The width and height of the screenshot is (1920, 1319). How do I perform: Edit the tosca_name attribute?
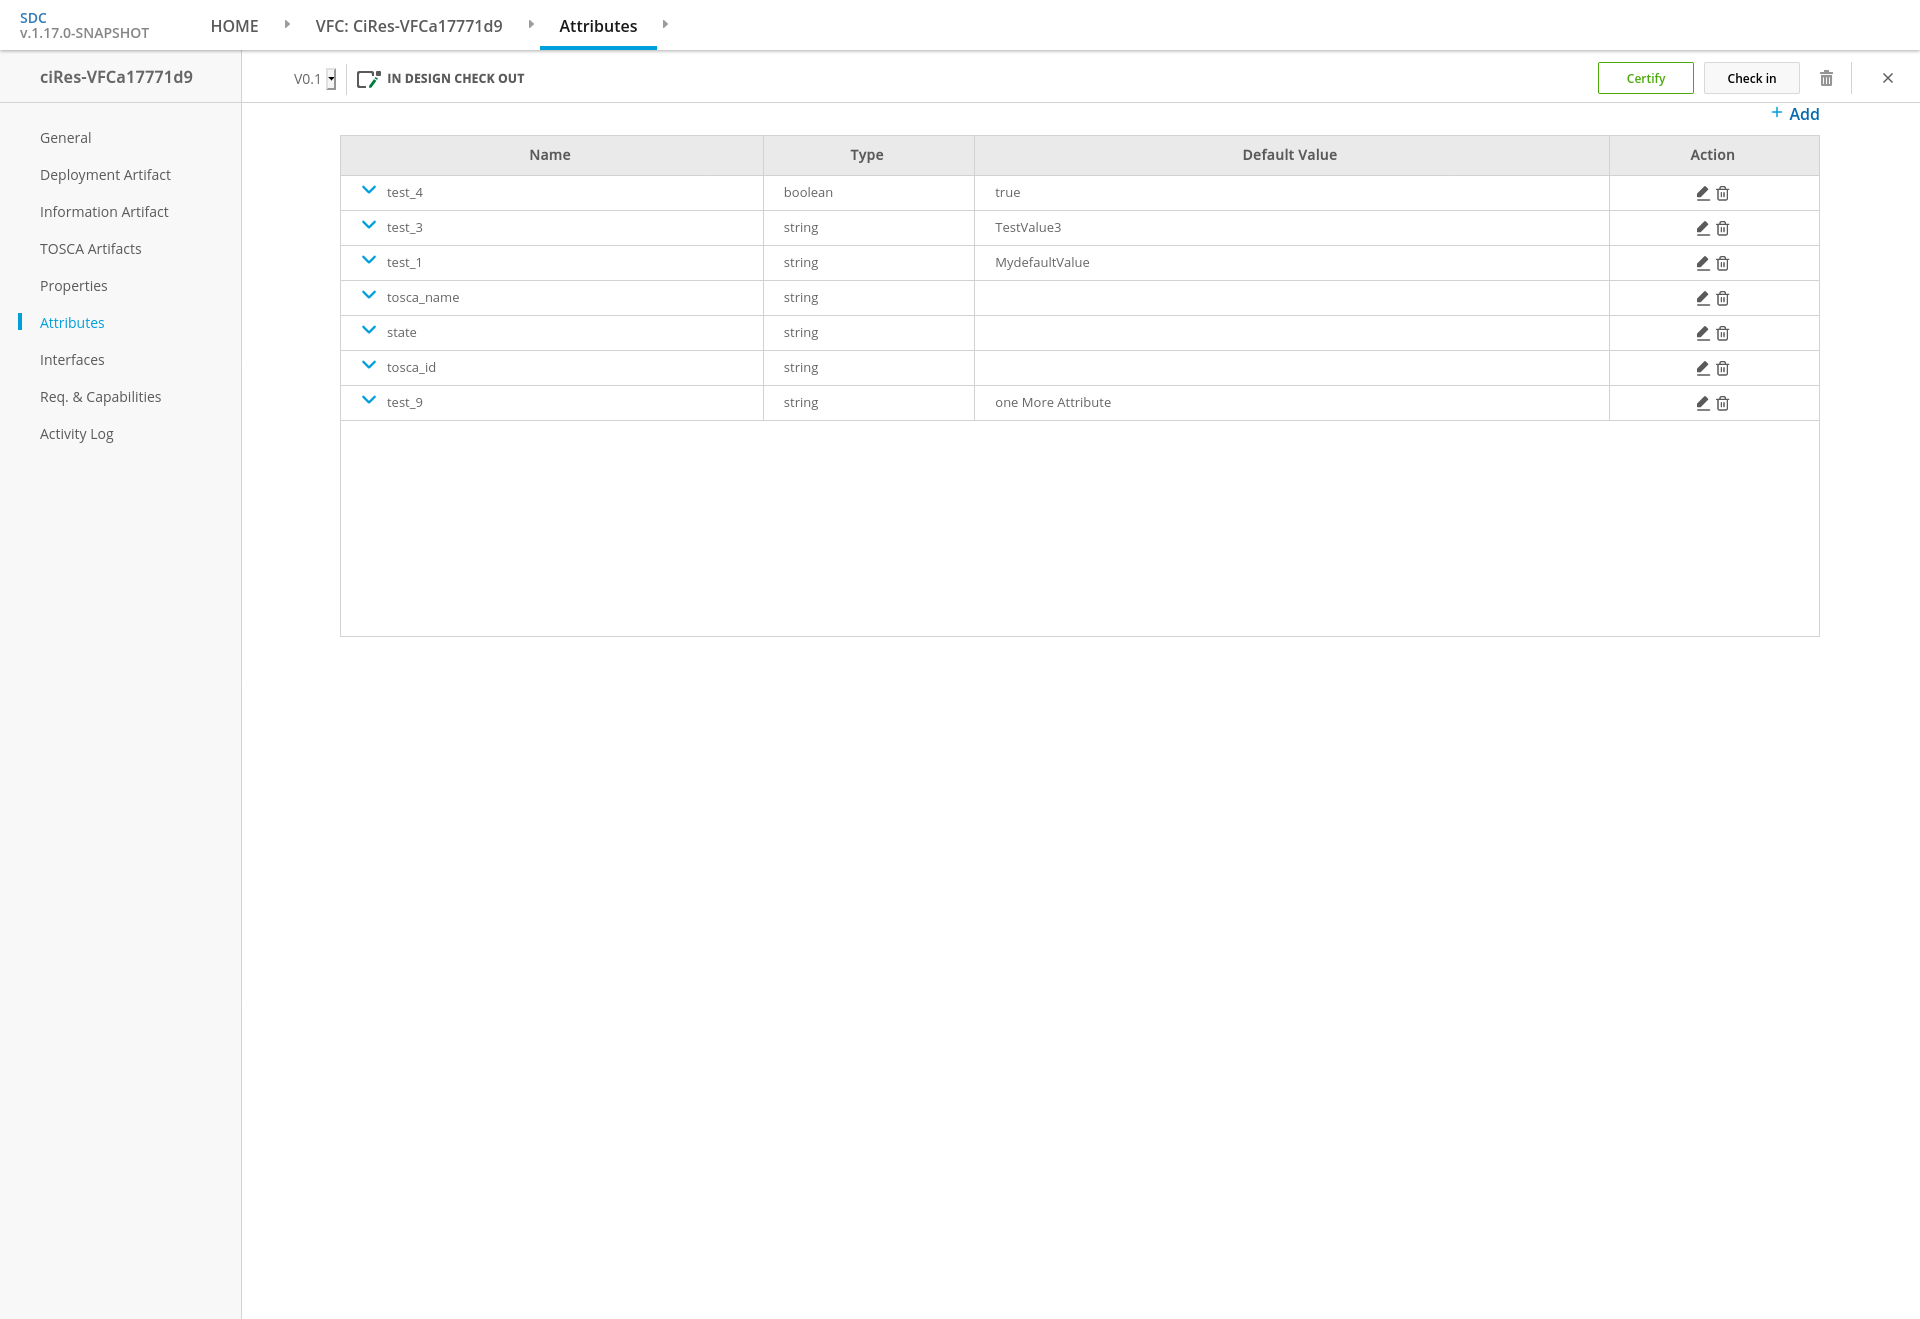coord(1702,298)
